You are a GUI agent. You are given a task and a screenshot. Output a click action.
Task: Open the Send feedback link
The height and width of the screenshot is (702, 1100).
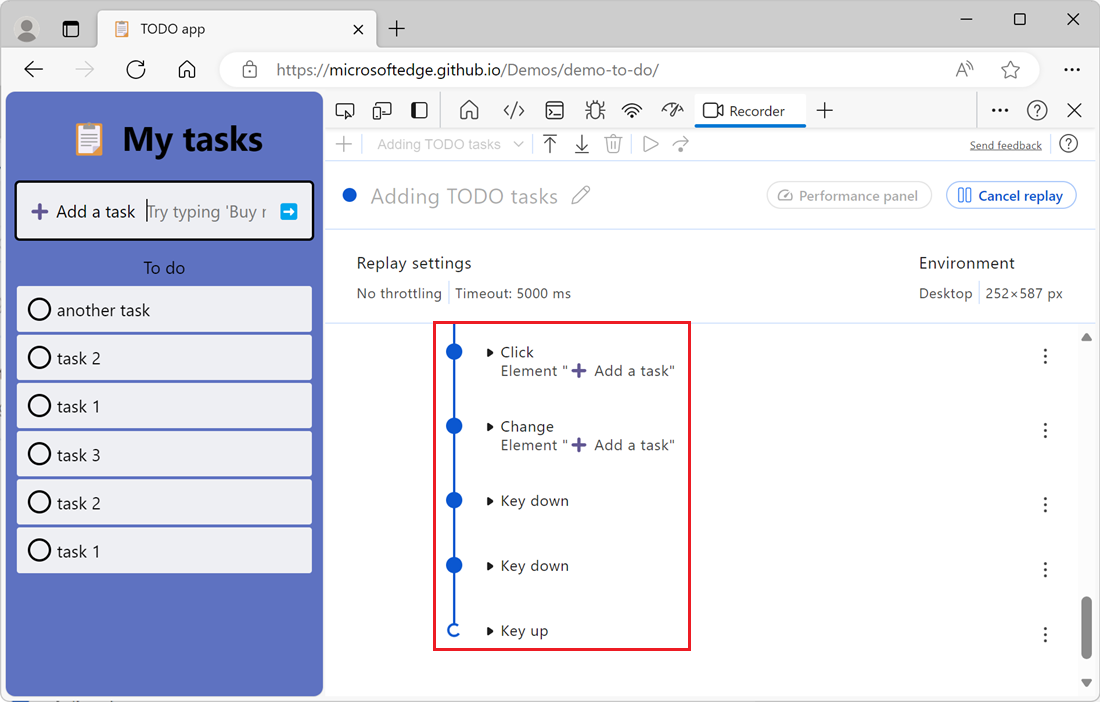coord(1005,144)
